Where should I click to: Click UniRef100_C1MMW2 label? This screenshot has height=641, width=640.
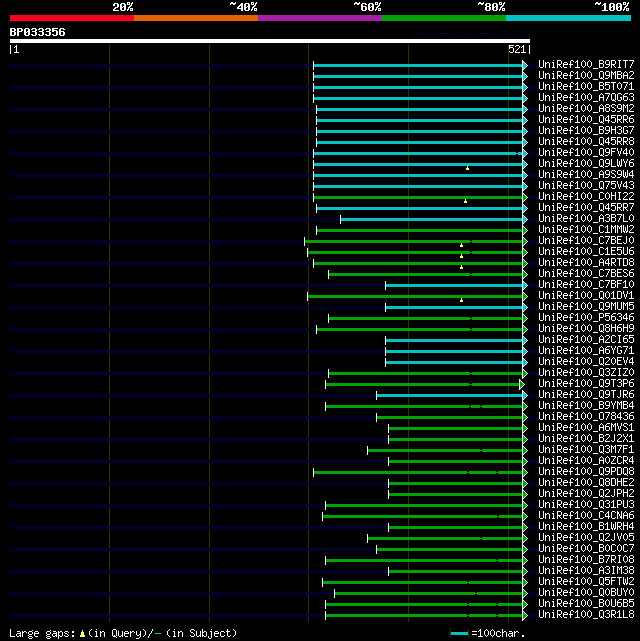tap(586, 230)
